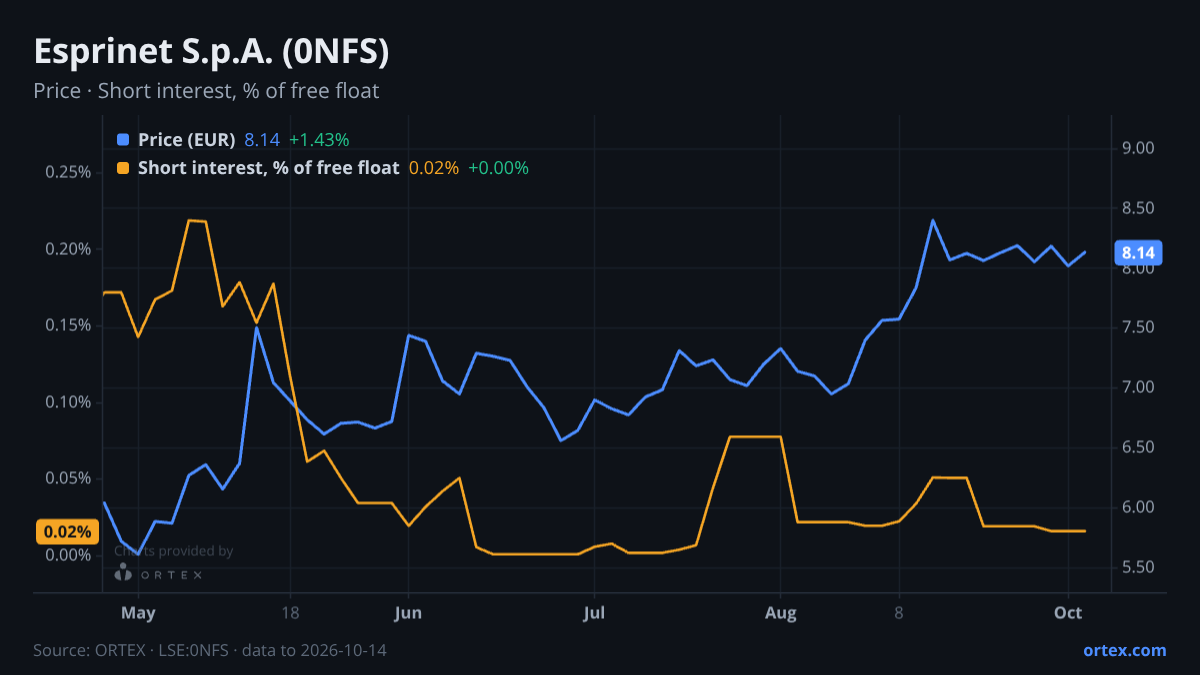Click the 9.00 right axis label

click(x=1139, y=148)
